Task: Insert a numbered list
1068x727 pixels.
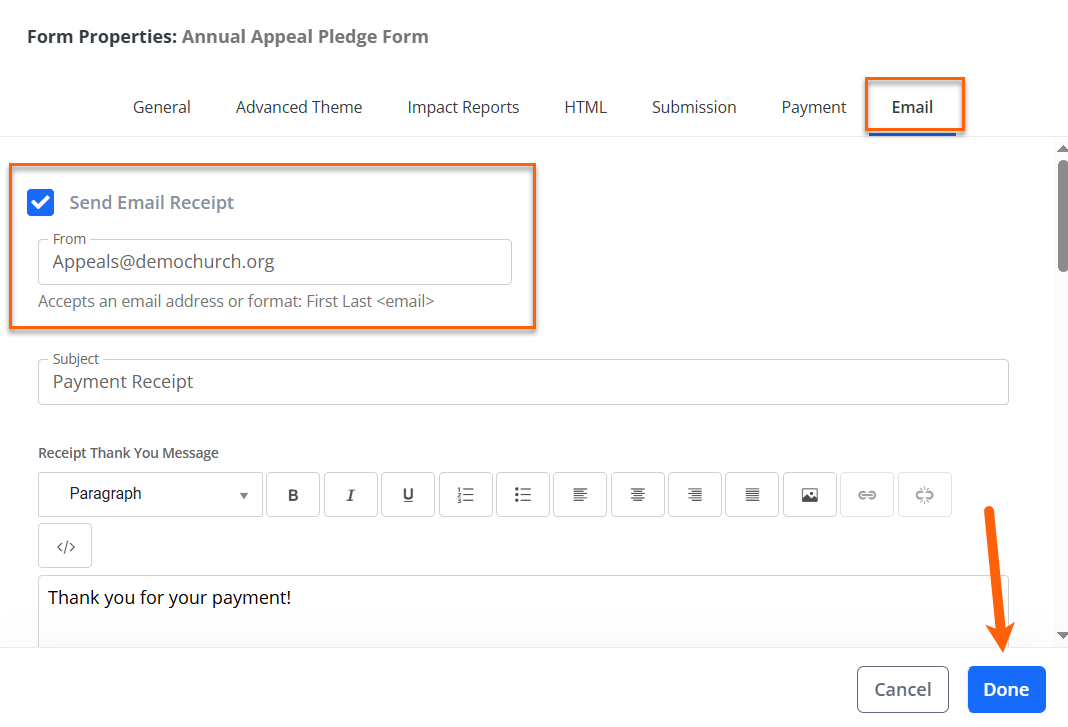Action: tap(465, 495)
